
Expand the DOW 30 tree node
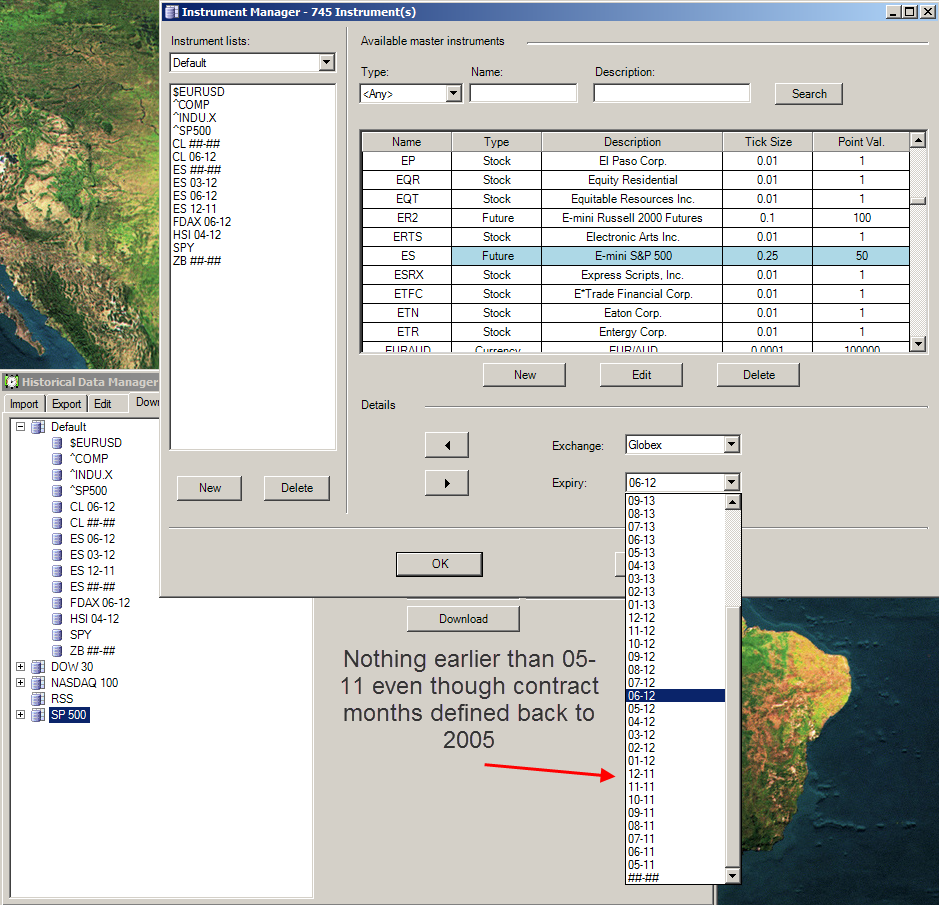click(x=20, y=667)
